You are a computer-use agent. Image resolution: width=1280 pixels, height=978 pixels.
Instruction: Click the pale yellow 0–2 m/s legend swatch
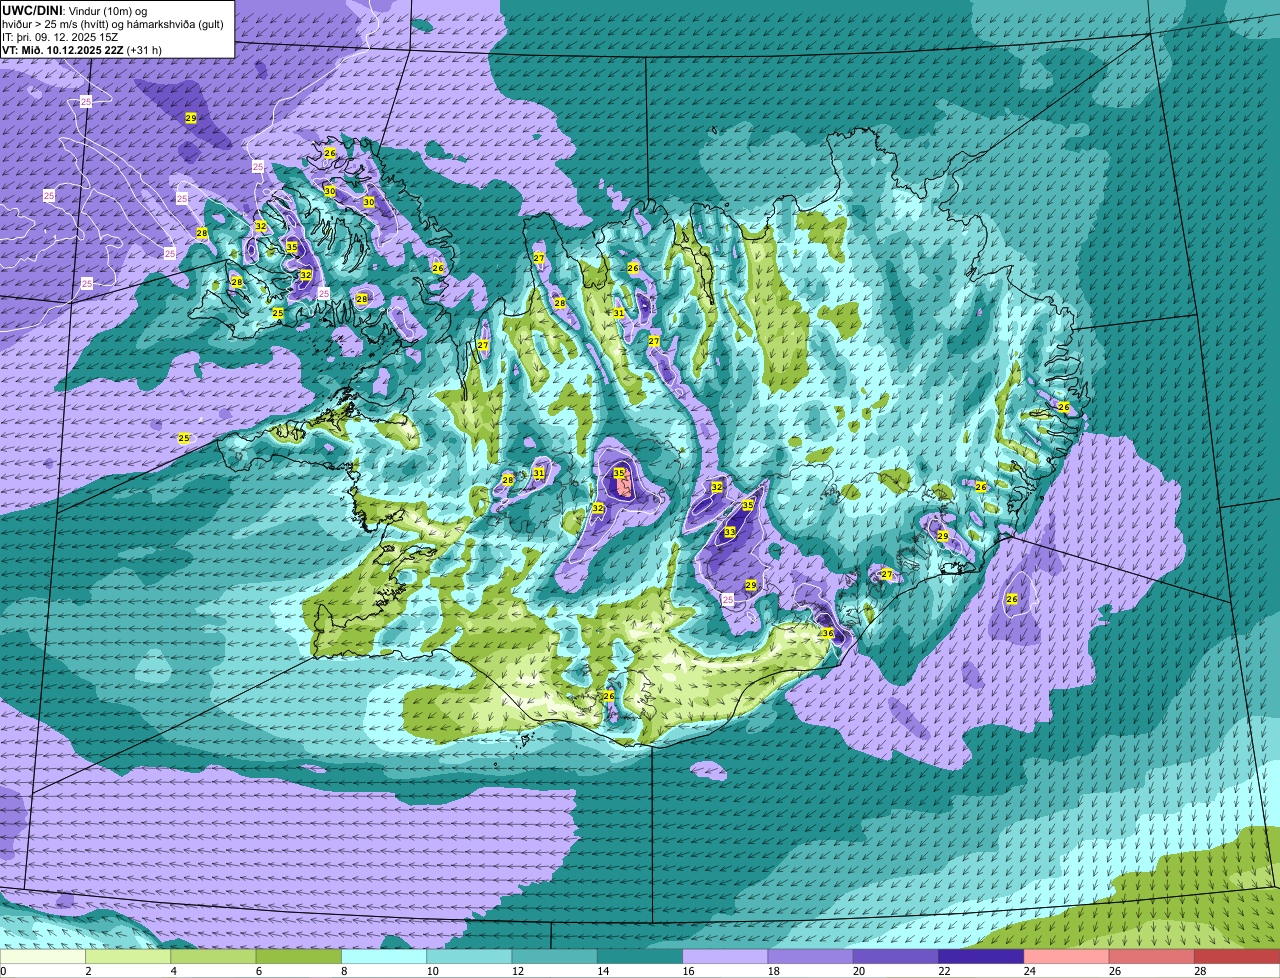[43, 957]
